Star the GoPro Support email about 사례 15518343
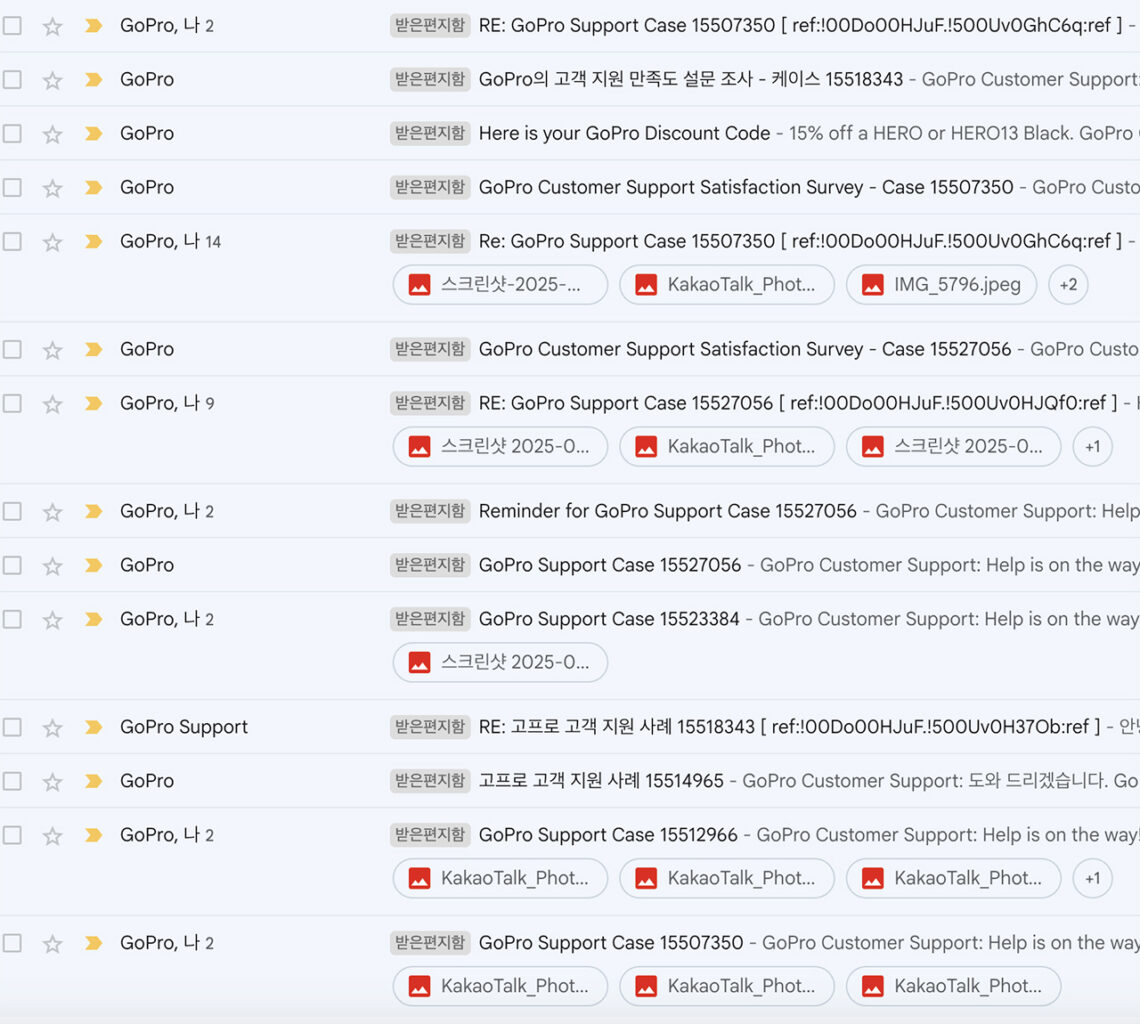Image resolution: width=1140 pixels, height=1024 pixels. [53, 728]
